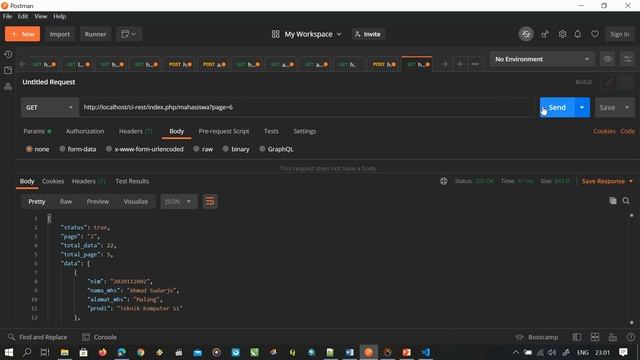Viewport: 640px width, 360px height.
Task: Click the Untitled Request title
Action: [x=49, y=82]
